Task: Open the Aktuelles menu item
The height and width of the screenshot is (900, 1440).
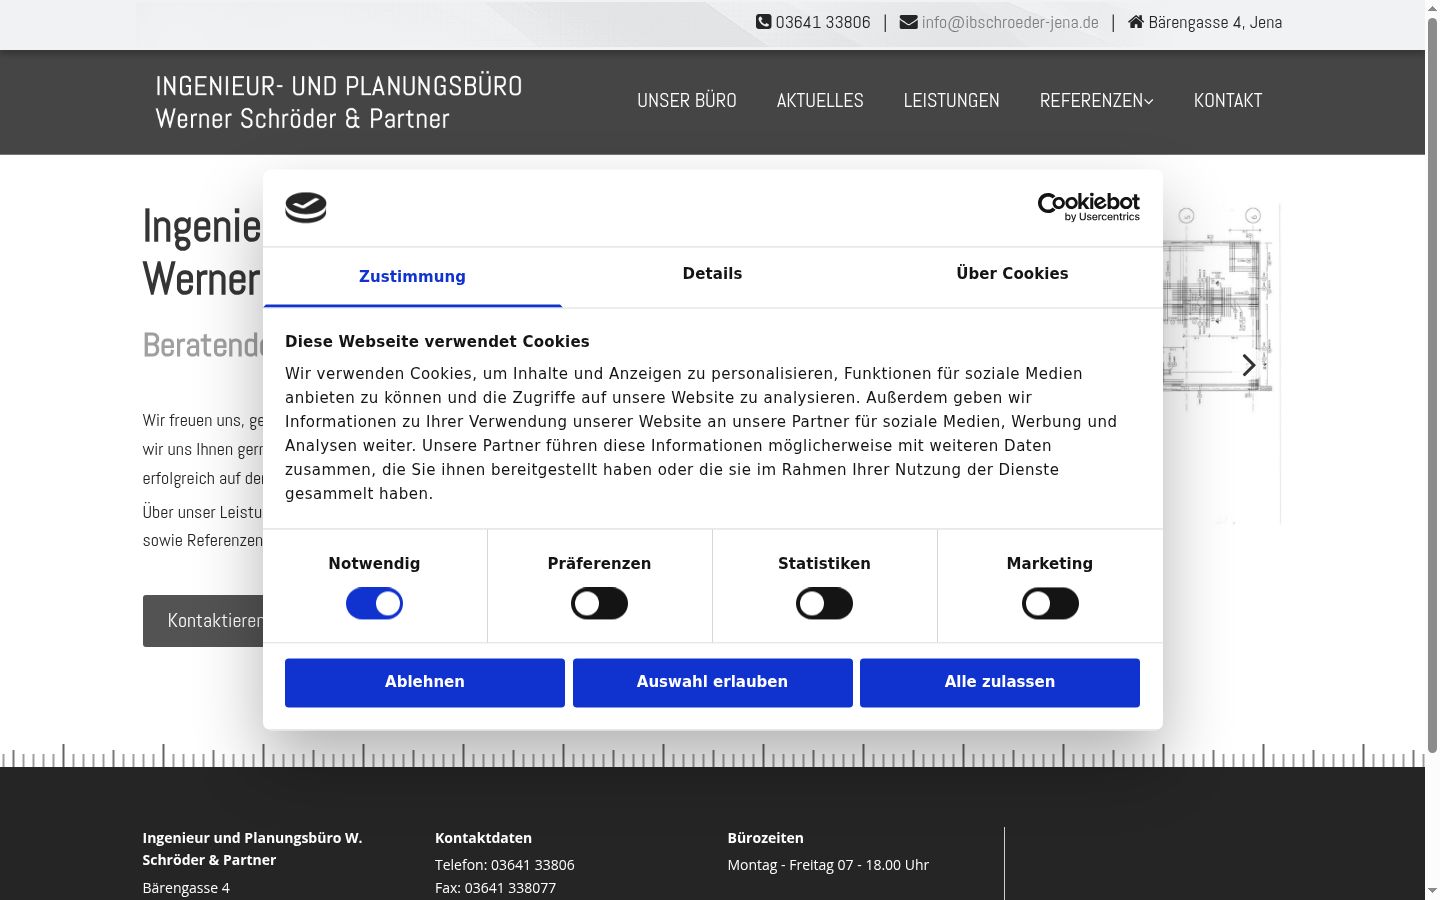Action: (x=820, y=101)
